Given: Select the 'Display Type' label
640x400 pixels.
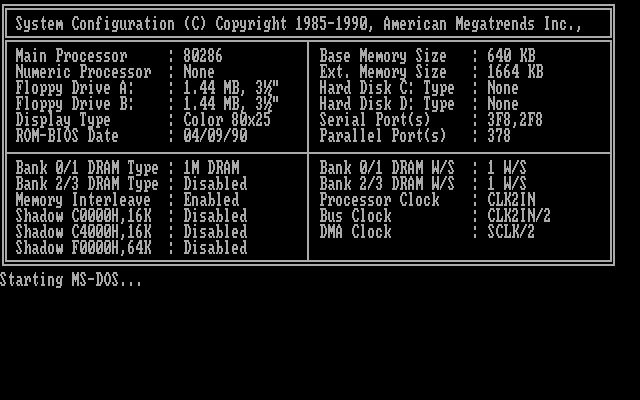Looking at the screenshot, I should click(x=63, y=120).
